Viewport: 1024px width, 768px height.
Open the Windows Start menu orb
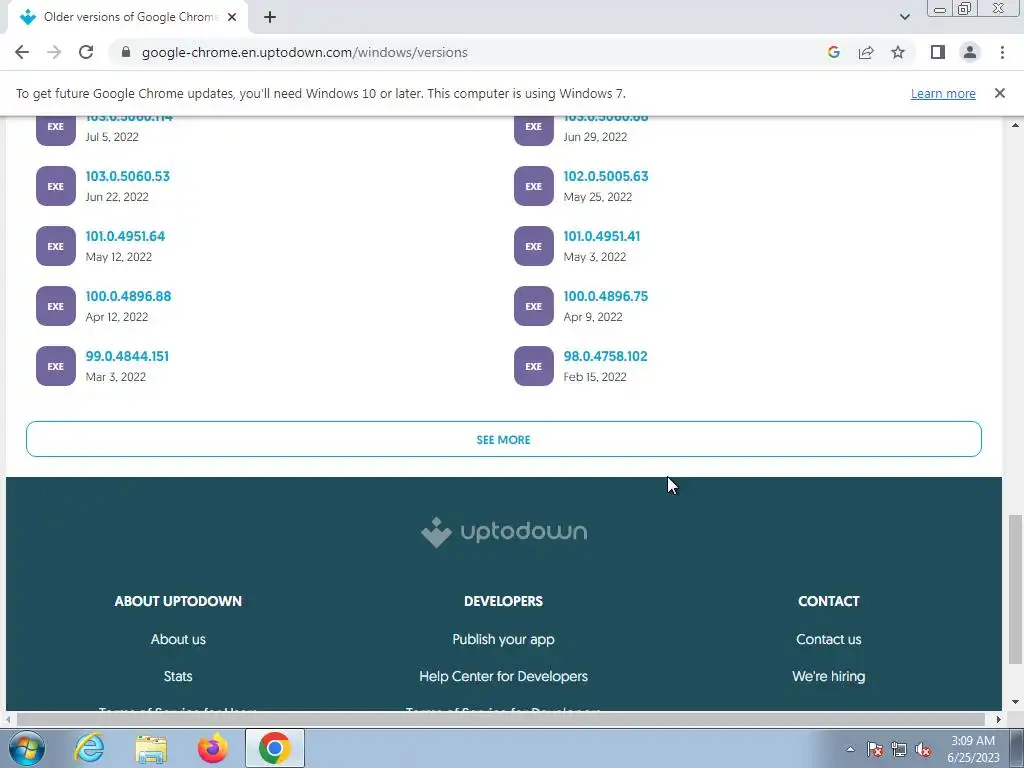coord(27,748)
